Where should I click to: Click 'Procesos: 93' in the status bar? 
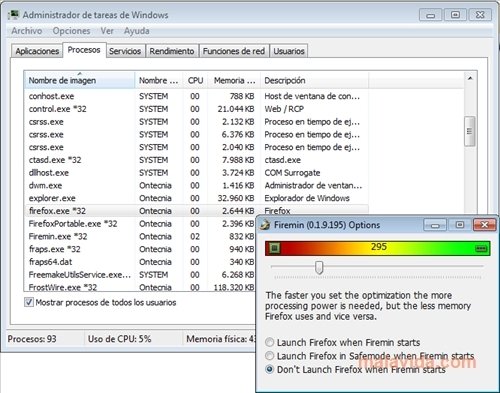click(32, 339)
